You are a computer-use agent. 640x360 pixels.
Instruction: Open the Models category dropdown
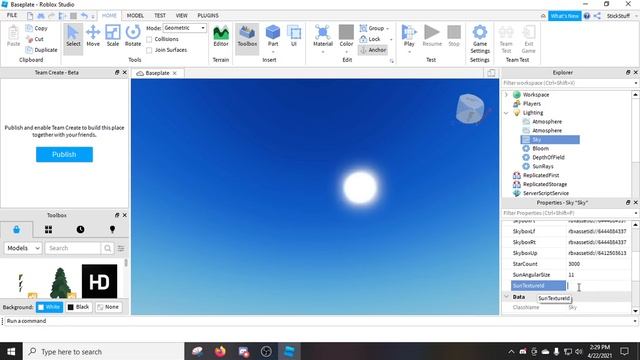23,248
